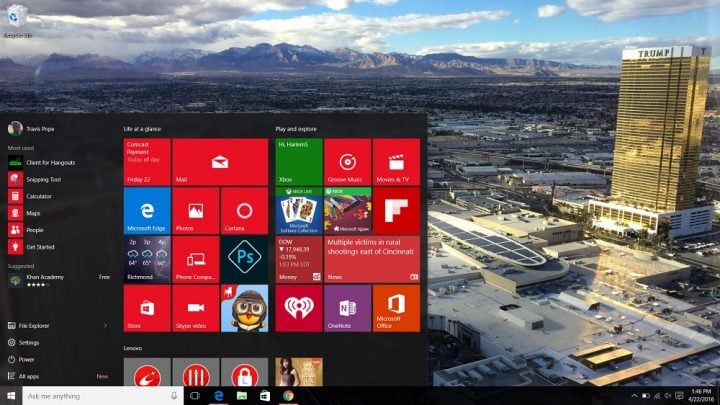Launch Edge from the taskbar
This screenshot has height=405, width=720.
(x=219, y=396)
